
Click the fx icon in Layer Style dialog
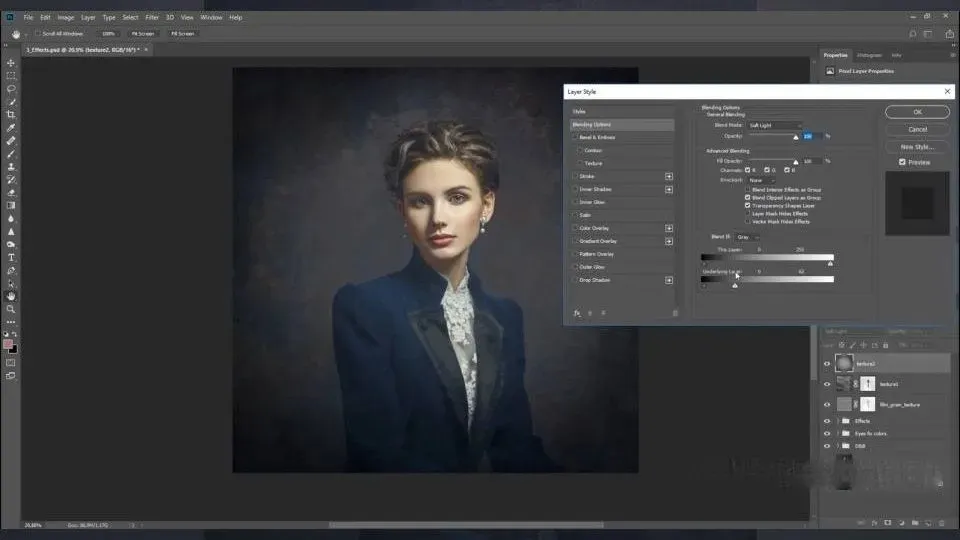pos(577,313)
